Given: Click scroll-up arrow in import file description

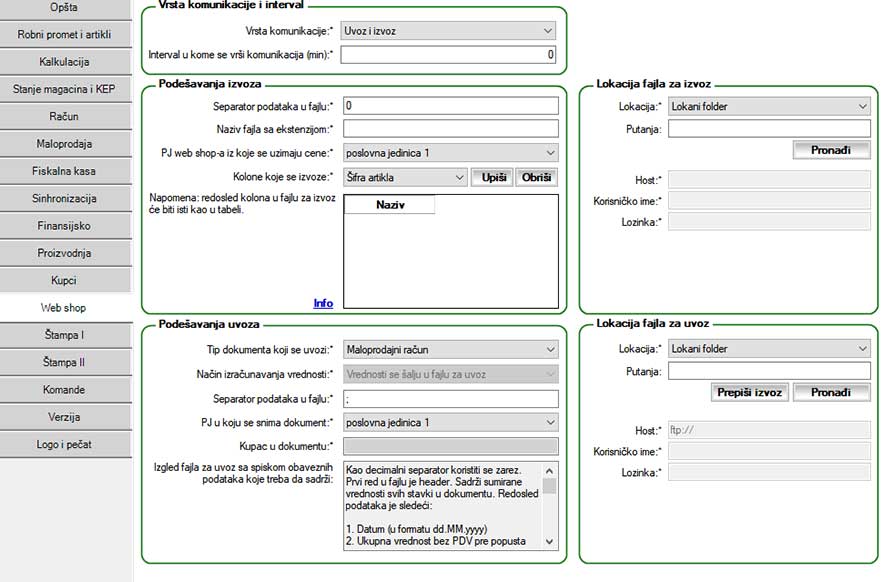Looking at the screenshot, I should coord(549,470).
